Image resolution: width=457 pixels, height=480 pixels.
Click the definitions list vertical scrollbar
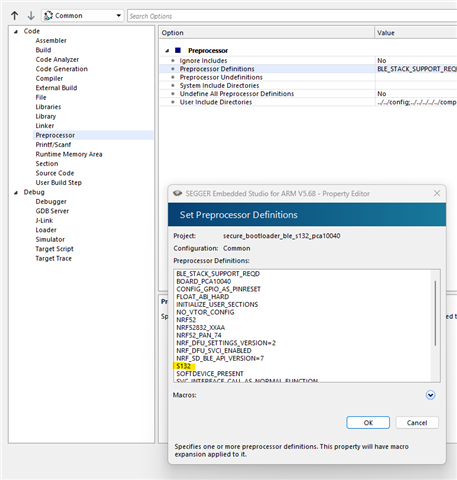pyautogui.click(x=435, y=313)
